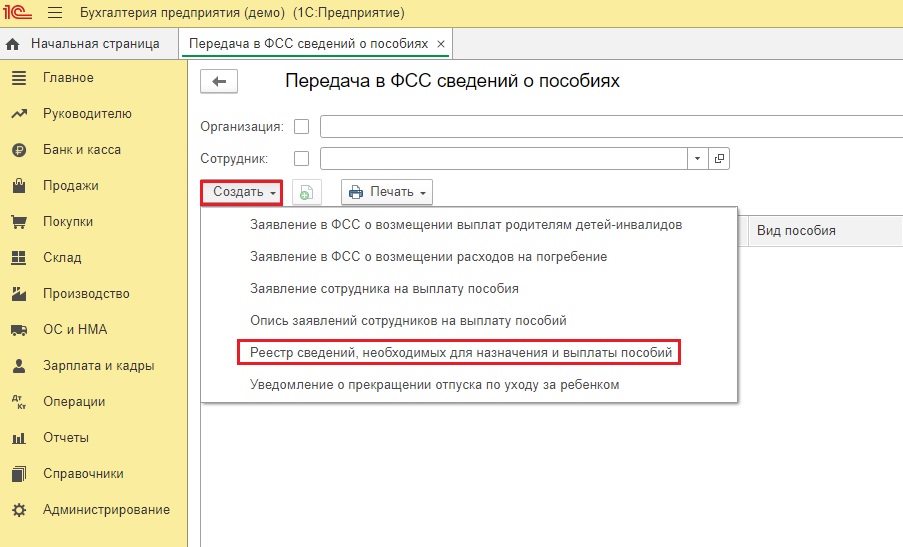Viewport: 903px width, 547px height.
Task: Open the Печать dropdown menu
Action: (x=386, y=192)
